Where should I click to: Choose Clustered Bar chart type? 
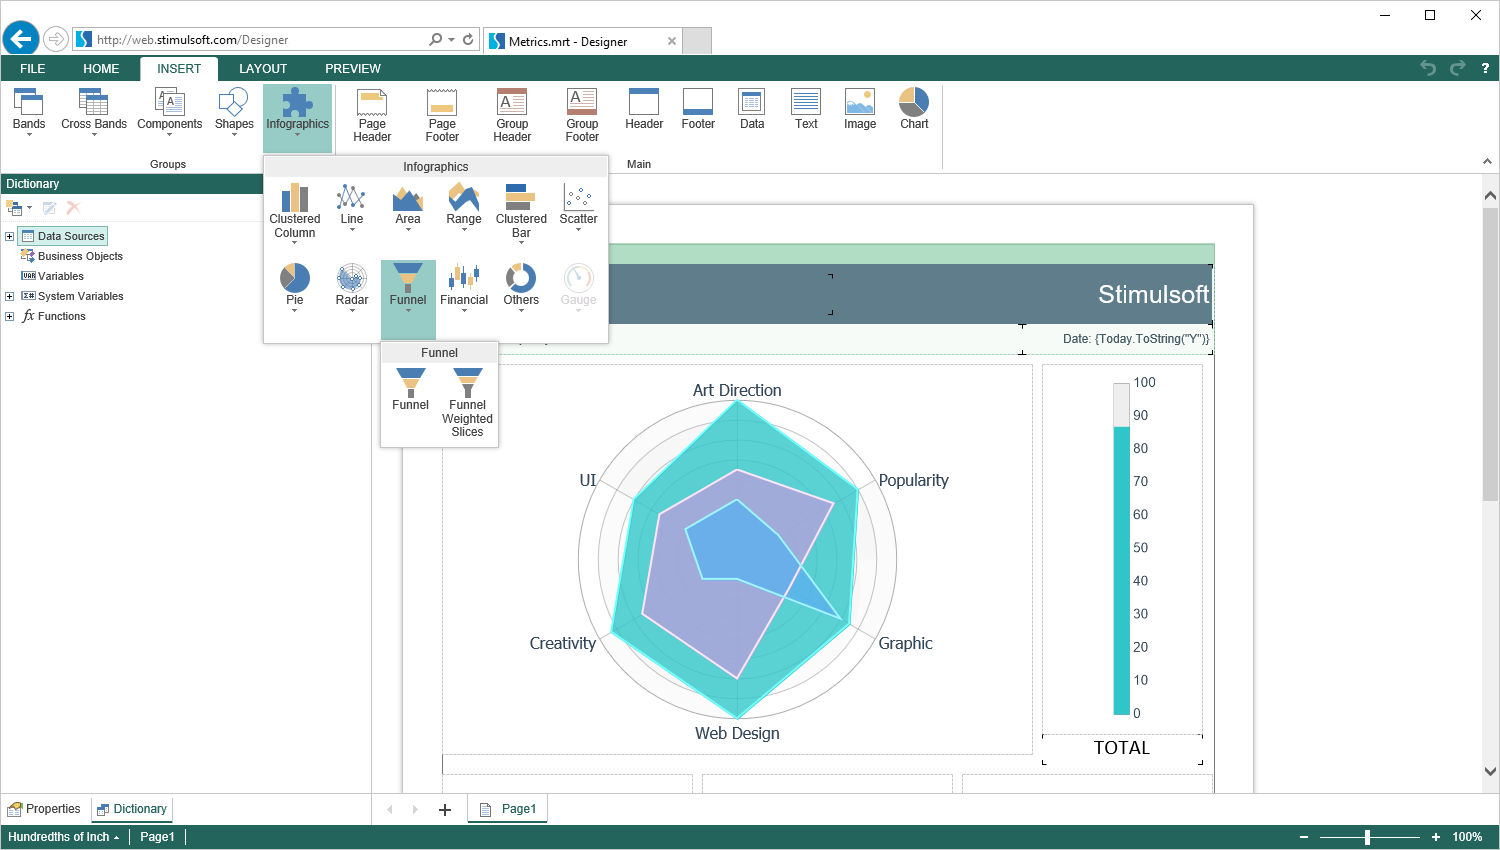(x=521, y=213)
